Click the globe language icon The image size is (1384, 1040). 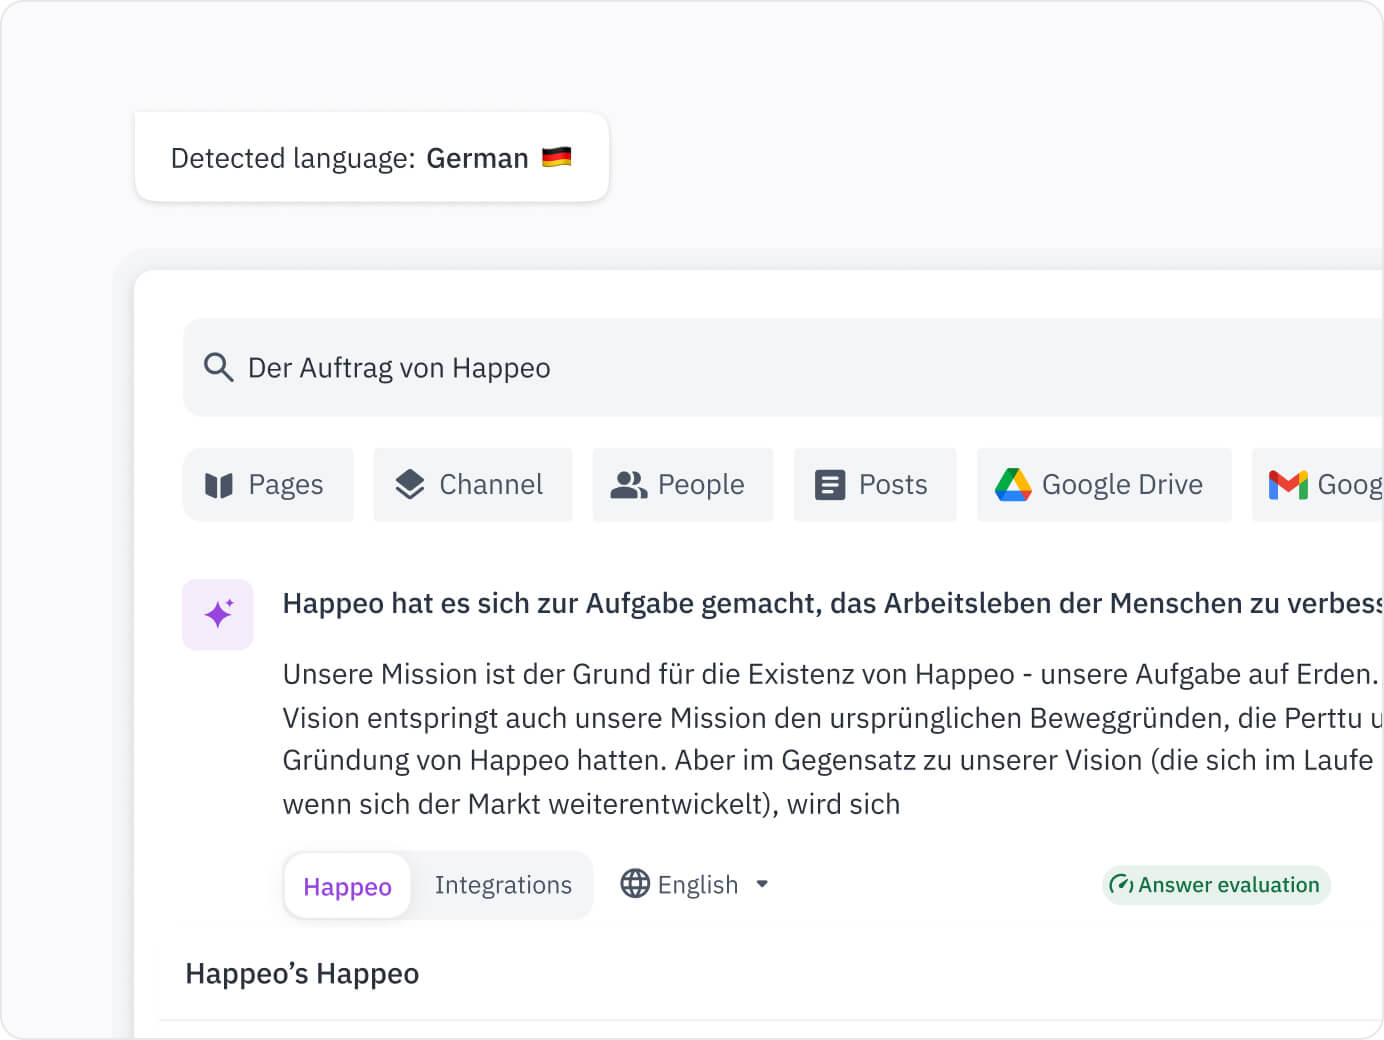coord(635,883)
